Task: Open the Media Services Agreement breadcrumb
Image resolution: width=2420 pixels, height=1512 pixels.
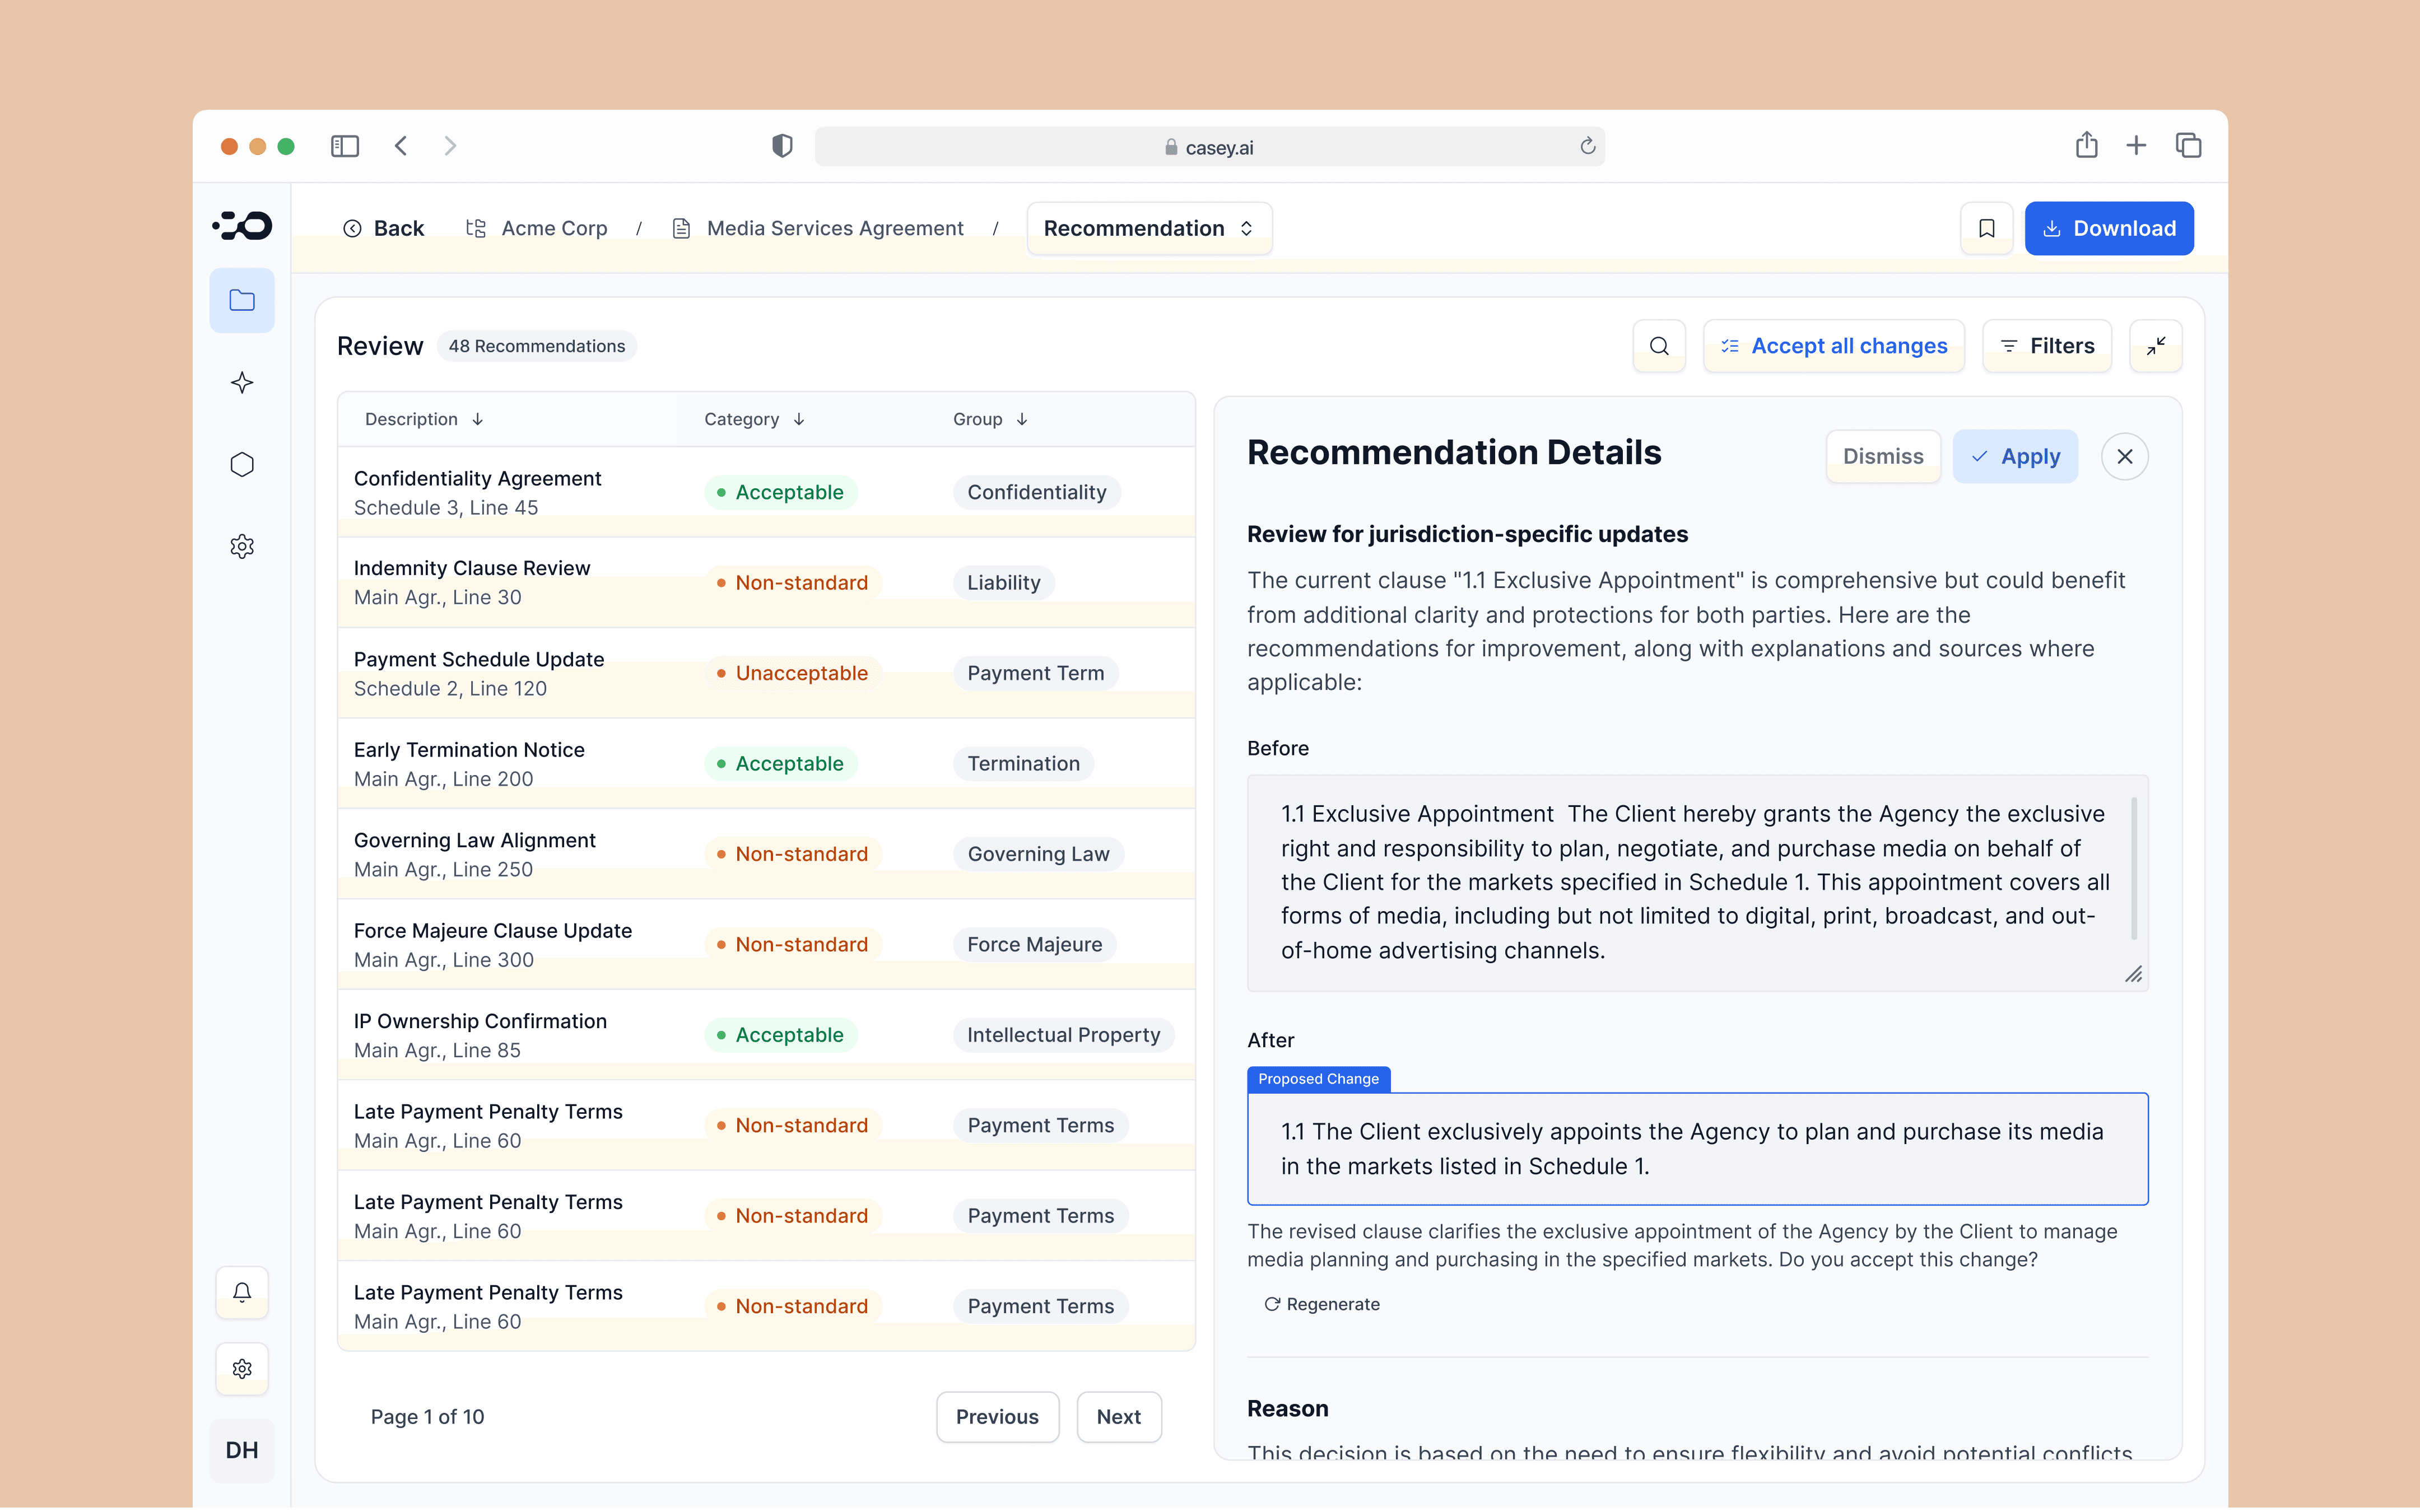Action: [834, 228]
